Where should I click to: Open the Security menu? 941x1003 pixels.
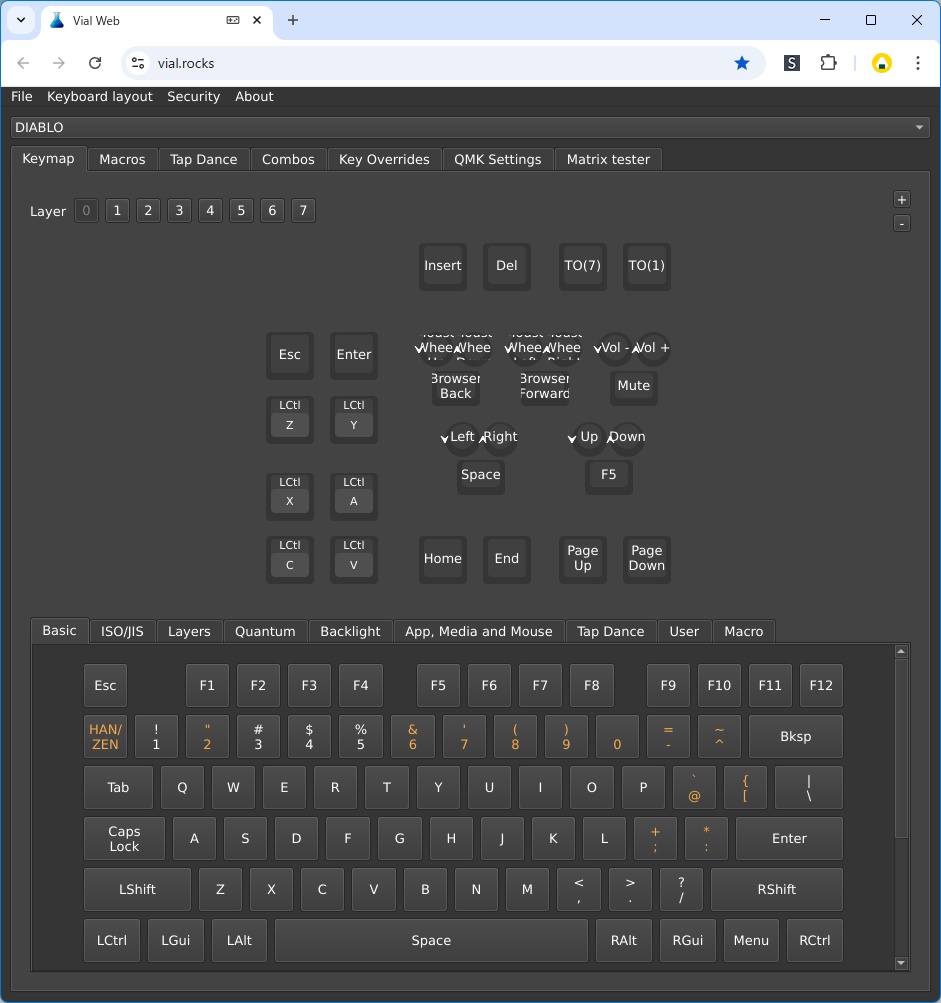(193, 97)
